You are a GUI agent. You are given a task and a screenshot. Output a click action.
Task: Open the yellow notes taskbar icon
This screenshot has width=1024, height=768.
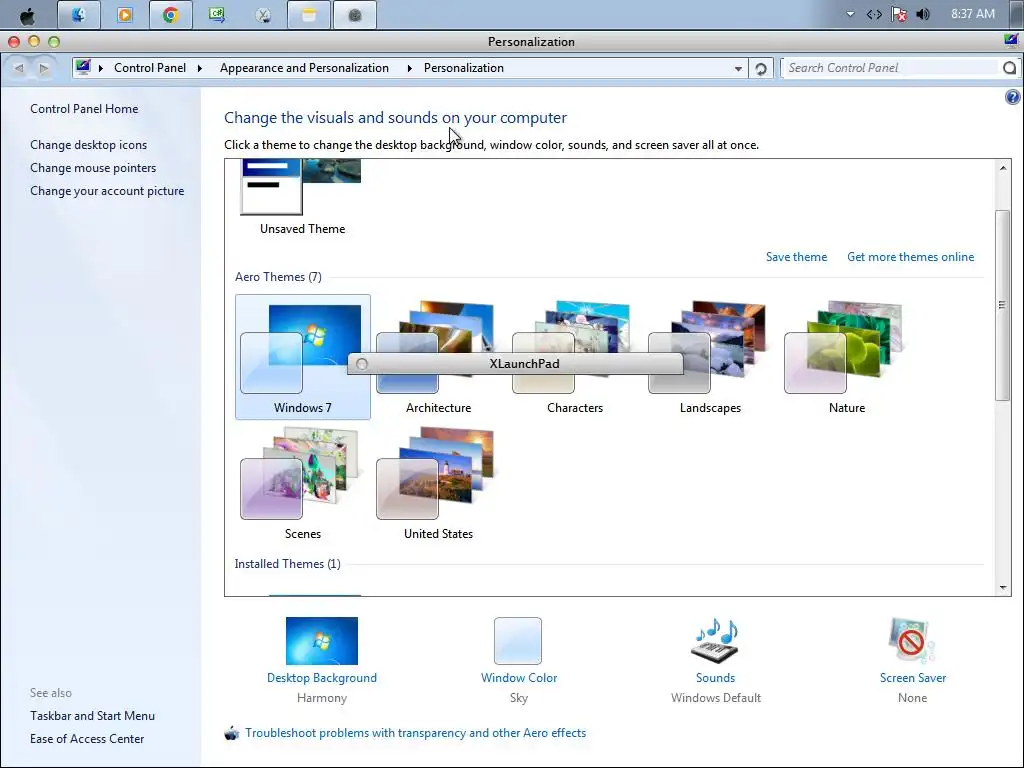309,14
